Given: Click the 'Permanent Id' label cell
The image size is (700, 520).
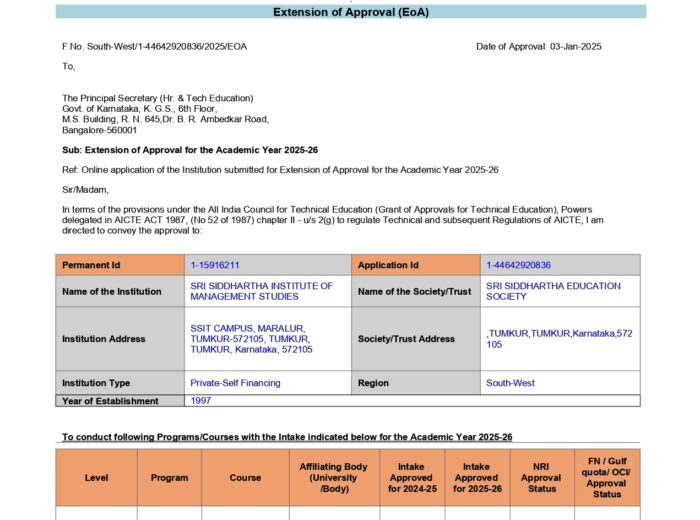Looking at the screenshot, I should (x=120, y=265).
